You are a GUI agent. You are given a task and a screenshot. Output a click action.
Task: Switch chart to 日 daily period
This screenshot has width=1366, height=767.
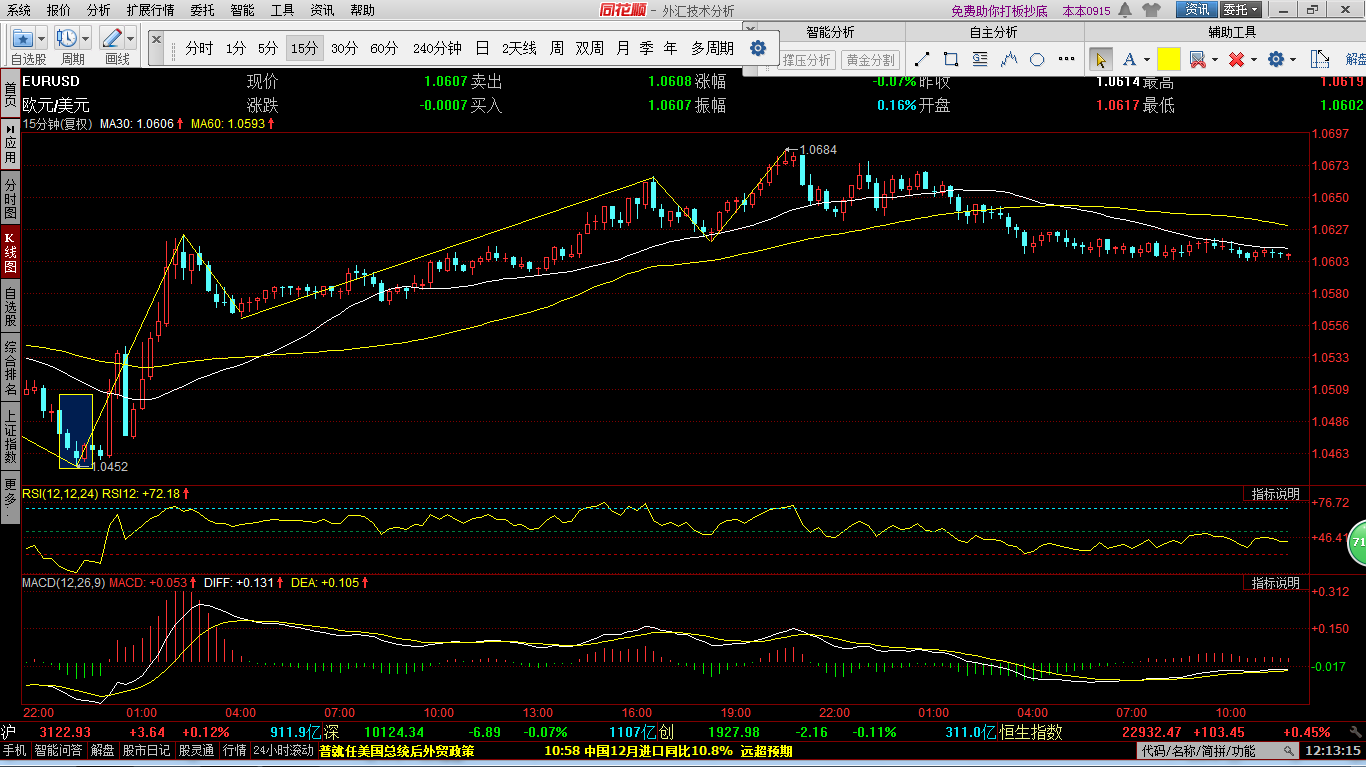point(482,48)
